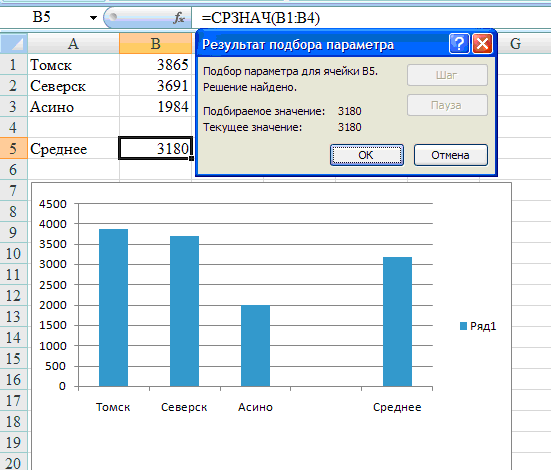Viewport: 551px width, 470px height.
Task: Click the chart axis label Асино
Action: 255,407
